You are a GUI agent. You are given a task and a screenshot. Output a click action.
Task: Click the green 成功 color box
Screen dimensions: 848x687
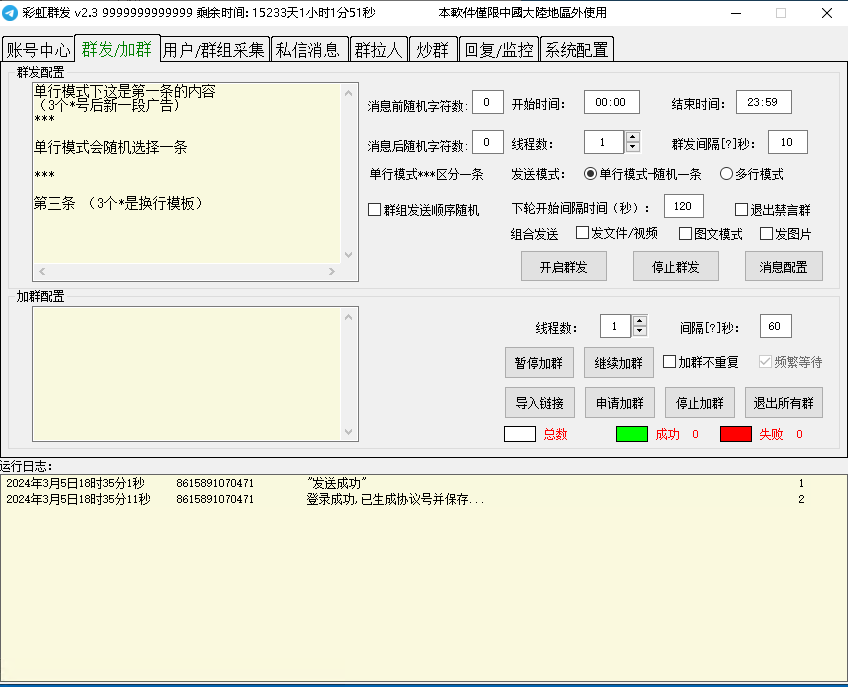631,434
